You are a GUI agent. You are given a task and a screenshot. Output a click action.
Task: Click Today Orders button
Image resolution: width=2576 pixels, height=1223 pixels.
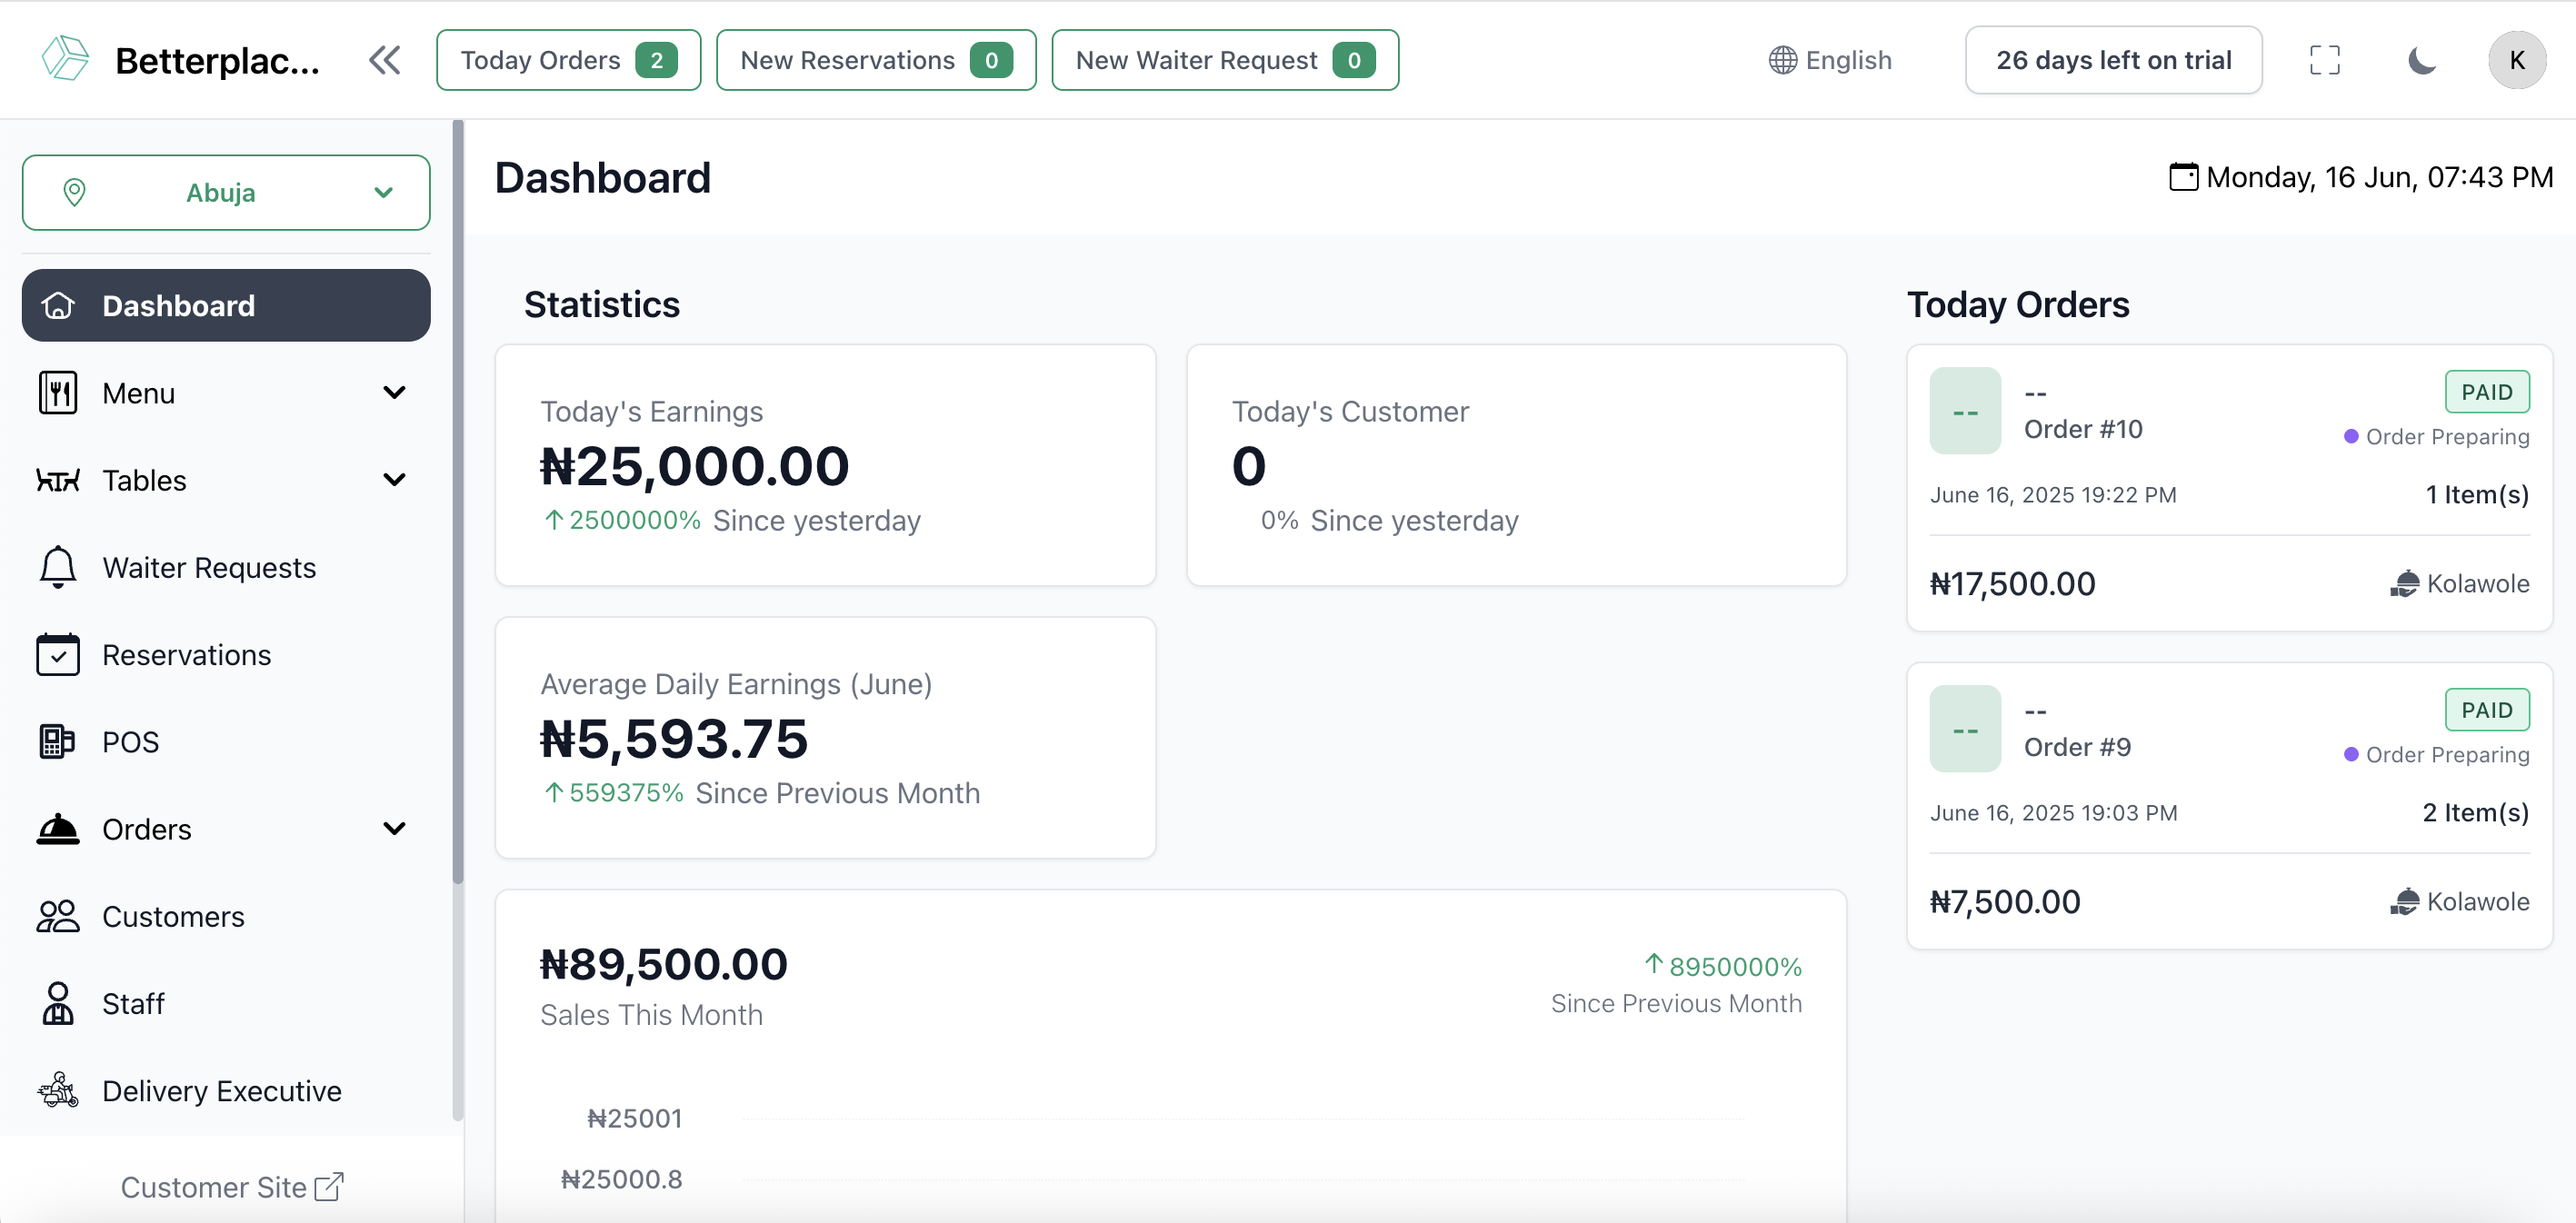tap(568, 60)
